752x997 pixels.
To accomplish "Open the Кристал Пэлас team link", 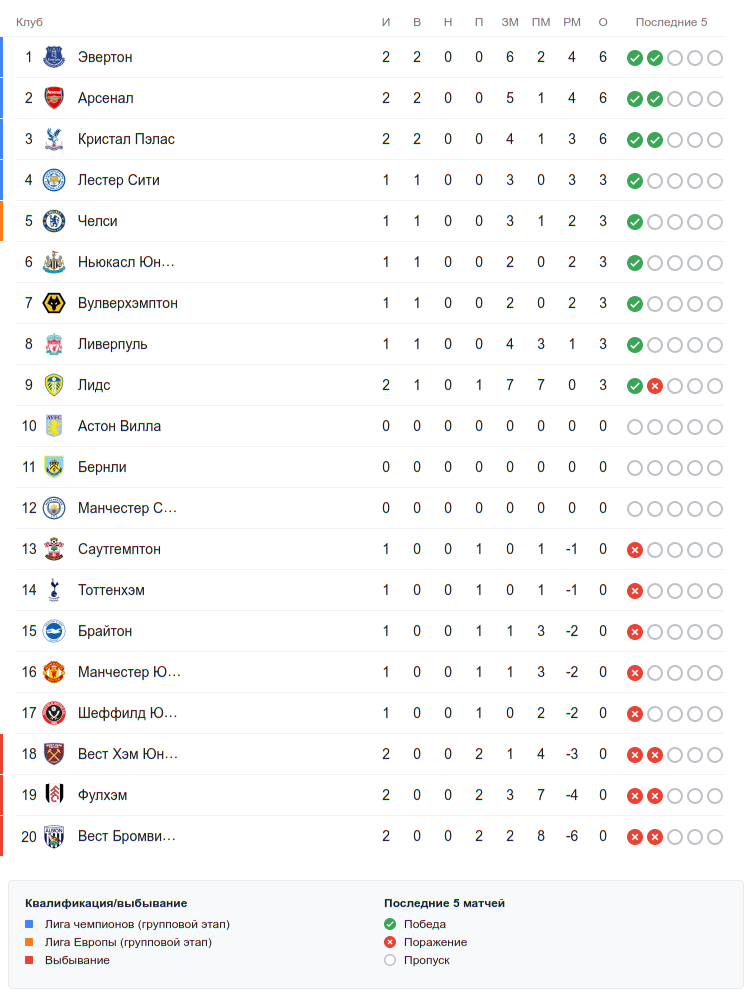I will click(126, 139).
